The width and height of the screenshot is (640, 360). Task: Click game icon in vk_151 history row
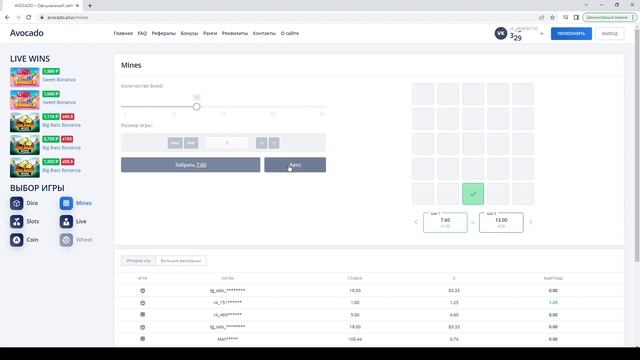[x=142, y=303]
